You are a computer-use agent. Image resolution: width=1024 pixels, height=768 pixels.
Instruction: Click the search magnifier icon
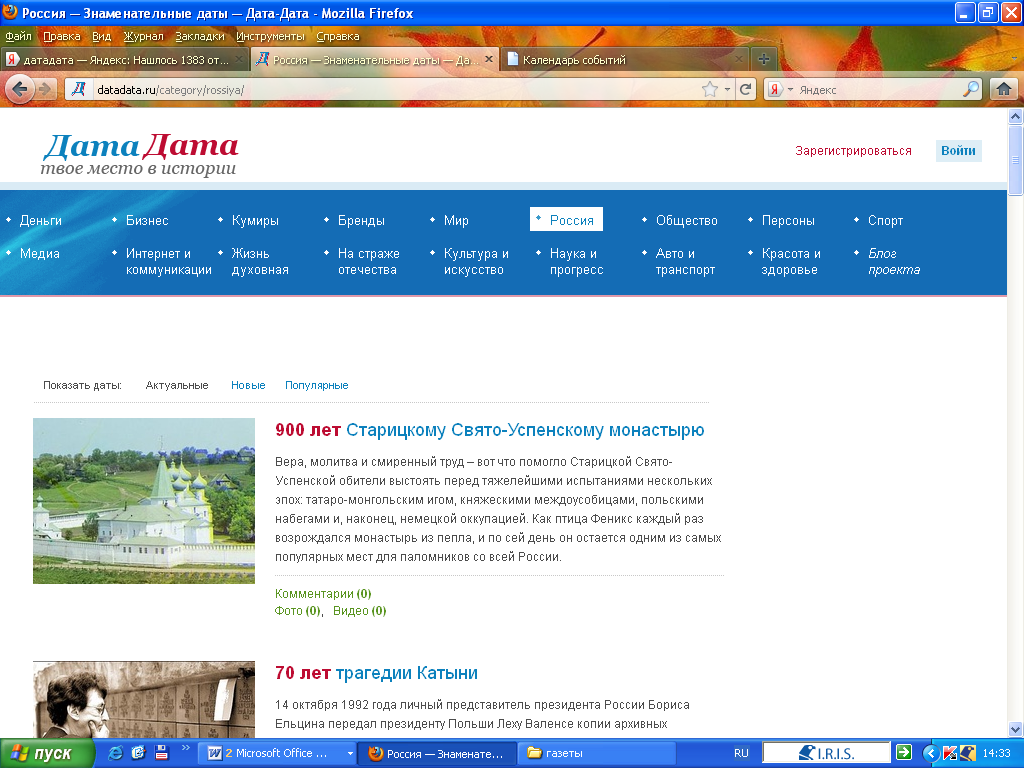(971, 89)
